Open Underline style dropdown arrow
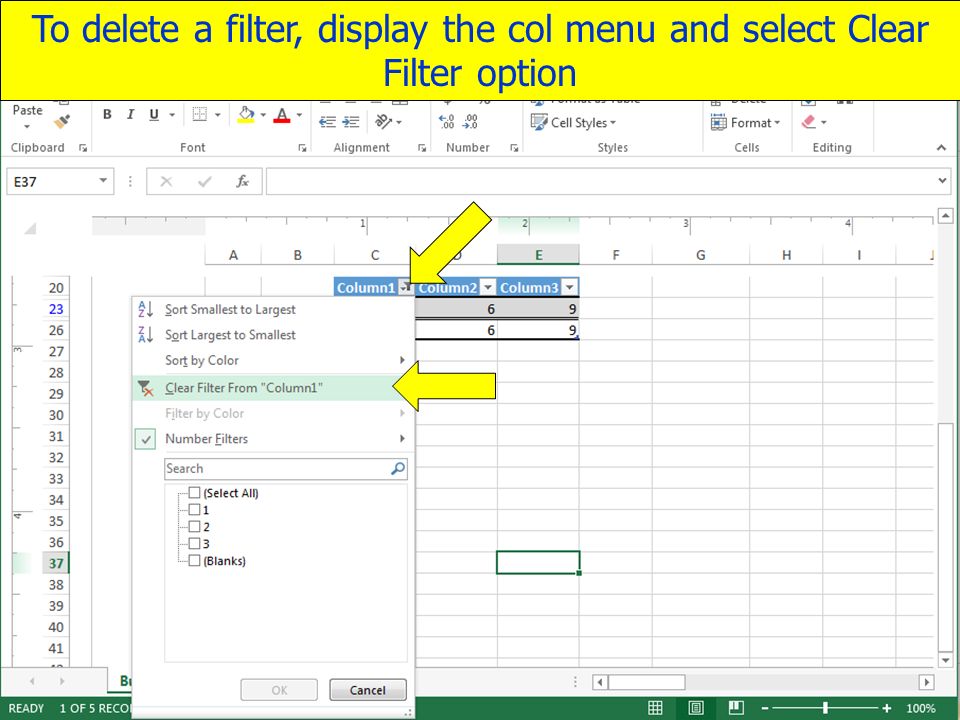The height and width of the screenshot is (720, 960). point(172,114)
